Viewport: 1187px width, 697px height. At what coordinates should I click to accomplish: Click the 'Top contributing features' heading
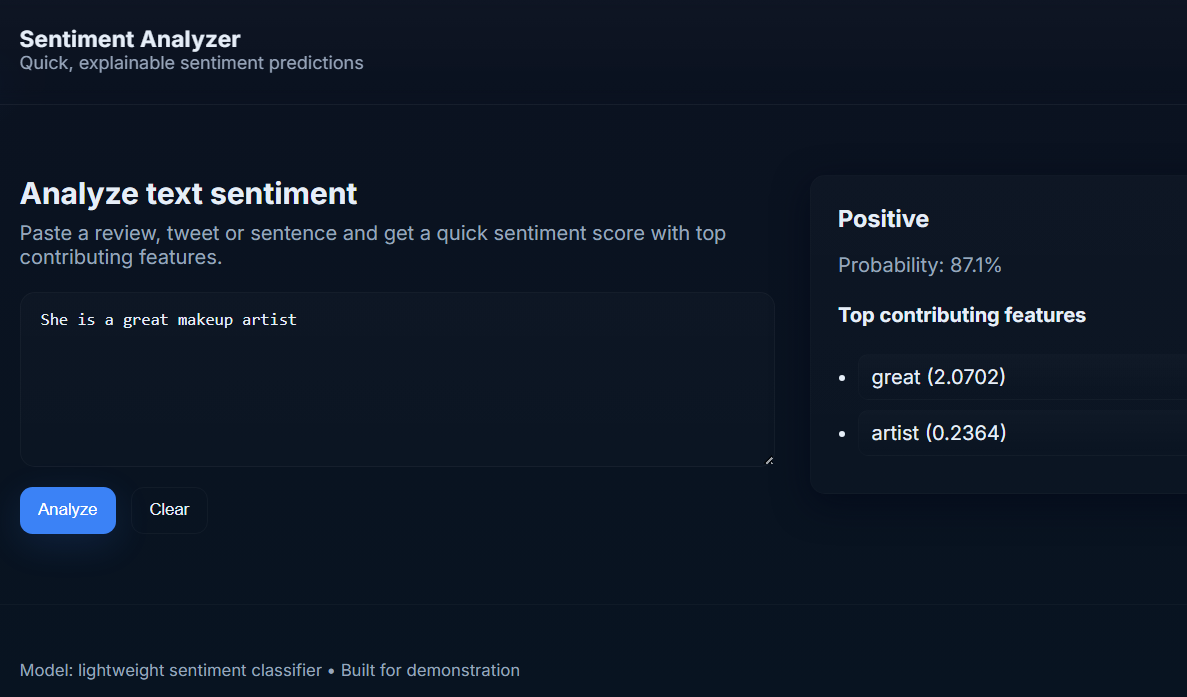[961, 315]
